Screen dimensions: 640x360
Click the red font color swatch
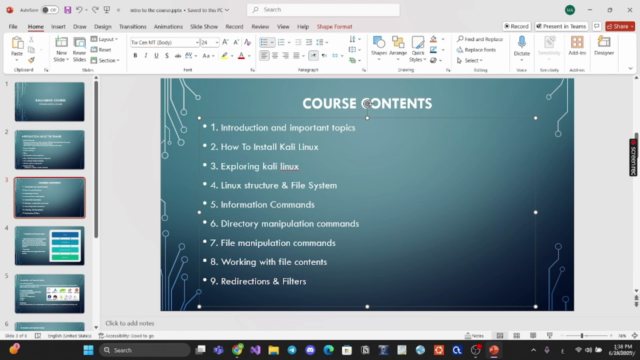click(x=241, y=56)
